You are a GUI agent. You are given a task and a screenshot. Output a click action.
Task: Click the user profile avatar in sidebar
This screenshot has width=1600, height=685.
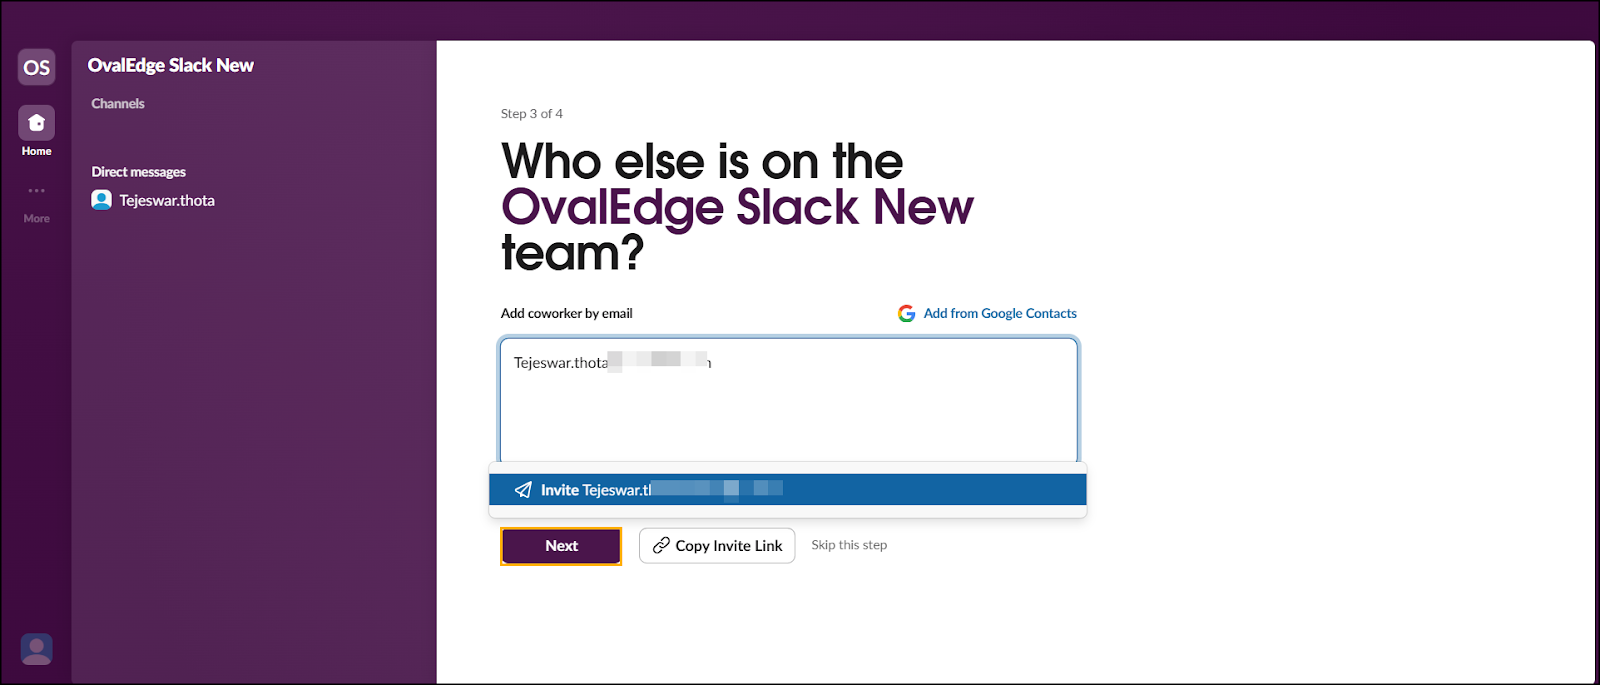tap(36, 650)
